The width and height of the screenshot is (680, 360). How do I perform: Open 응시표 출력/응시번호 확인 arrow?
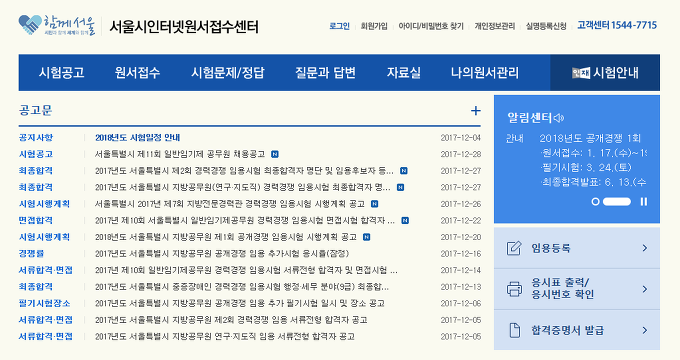click(x=644, y=289)
